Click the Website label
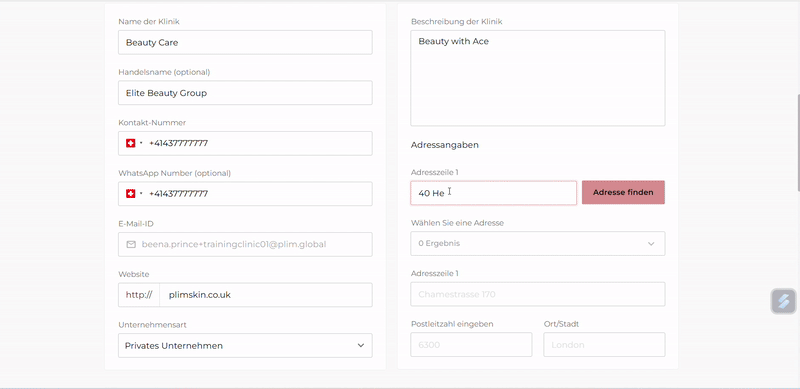 pos(134,275)
